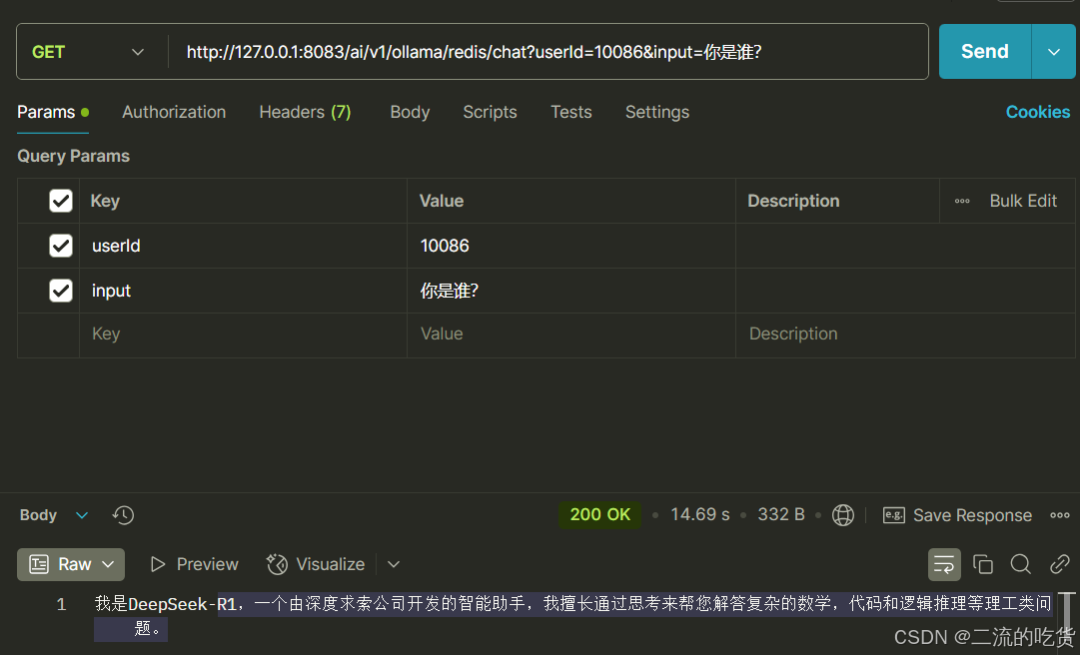
Task: Open the response more options ellipsis
Action: (1059, 515)
